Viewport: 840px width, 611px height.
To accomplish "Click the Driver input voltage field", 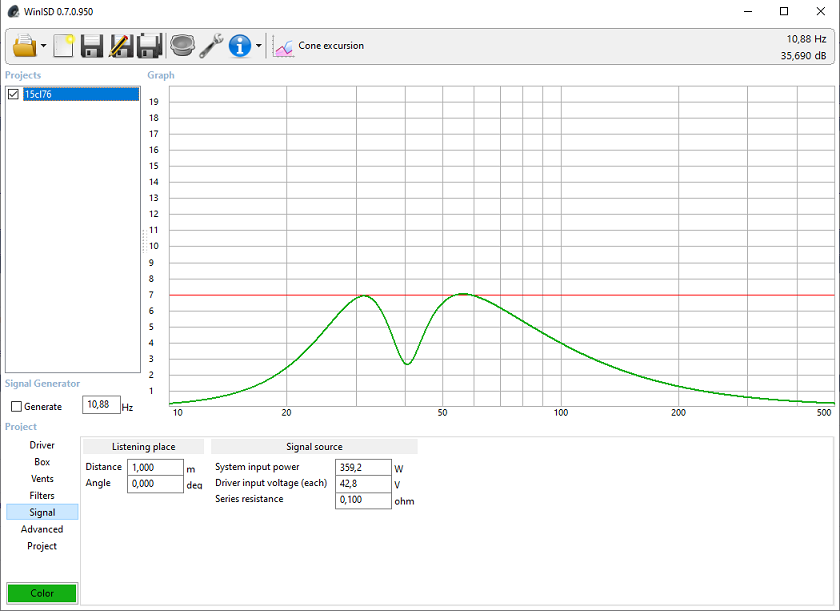I will [363, 484].
